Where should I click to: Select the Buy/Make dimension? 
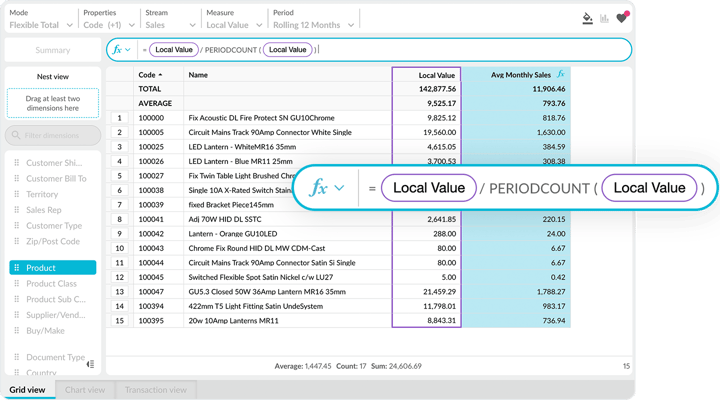pos(45,330)
